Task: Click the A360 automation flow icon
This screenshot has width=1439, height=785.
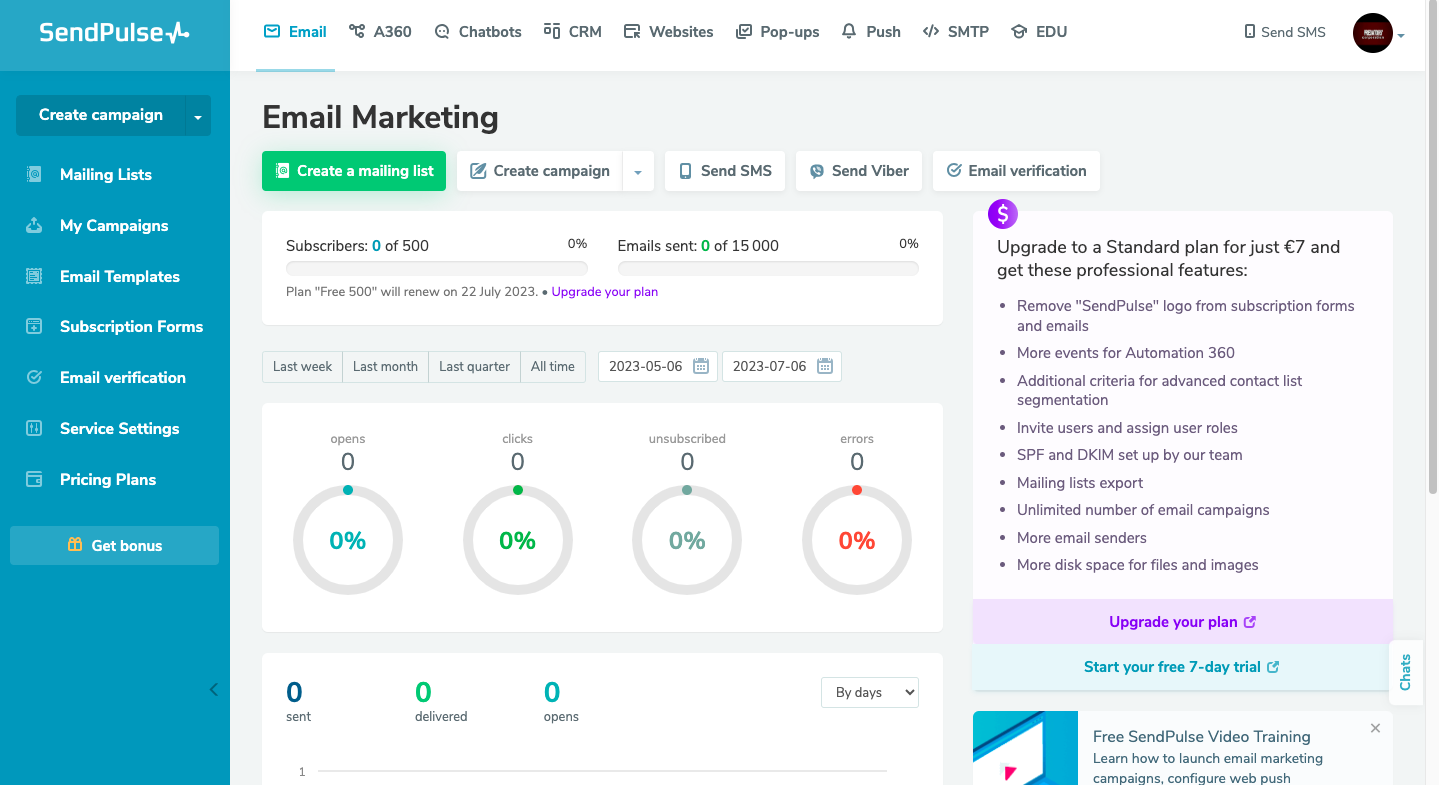Action: pyautogui.click(x=357, y=31)
